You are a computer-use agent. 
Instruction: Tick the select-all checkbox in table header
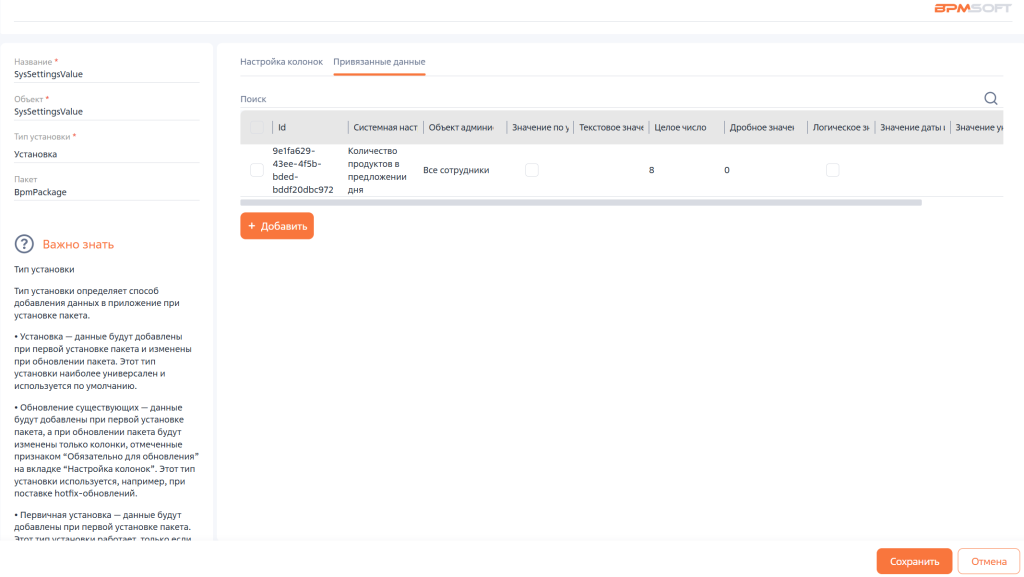pyautogui.click(x=257, y=128)
